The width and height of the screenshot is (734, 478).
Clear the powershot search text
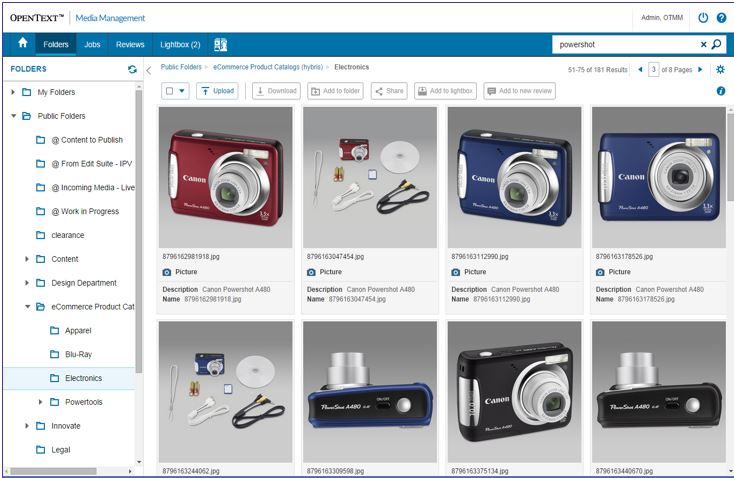tap(703, 44)
